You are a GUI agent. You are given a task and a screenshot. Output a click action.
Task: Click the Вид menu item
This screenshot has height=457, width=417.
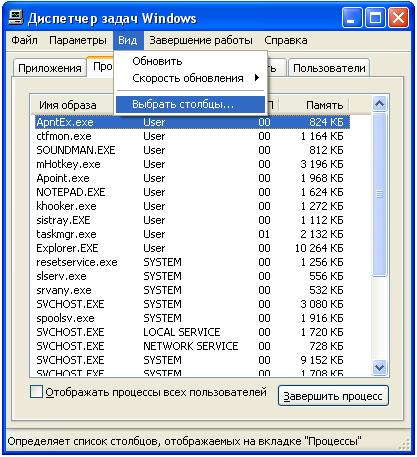128,41
